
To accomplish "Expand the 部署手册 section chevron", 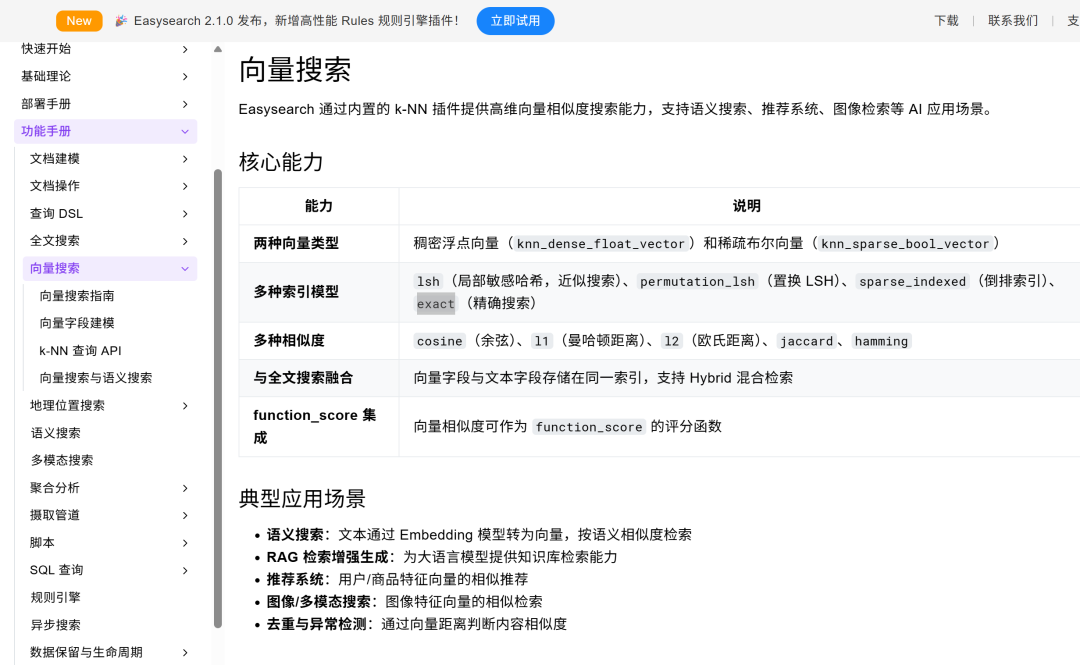I will point(185,104).
